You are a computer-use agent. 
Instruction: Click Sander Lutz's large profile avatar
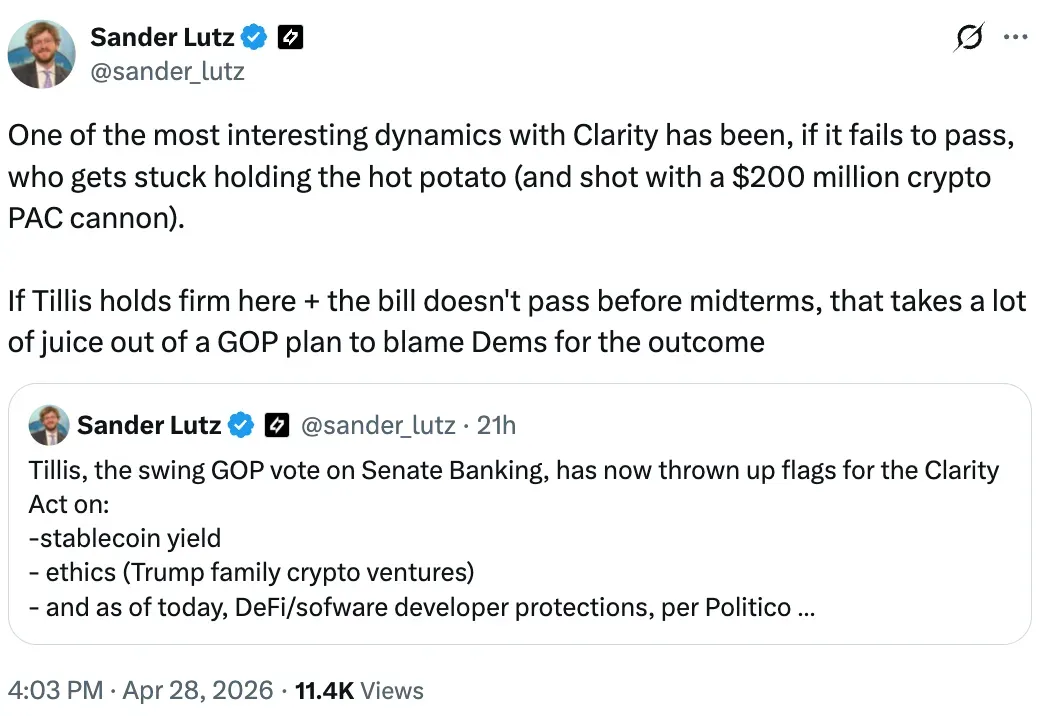pyautogui.click(x=43, y=52)
